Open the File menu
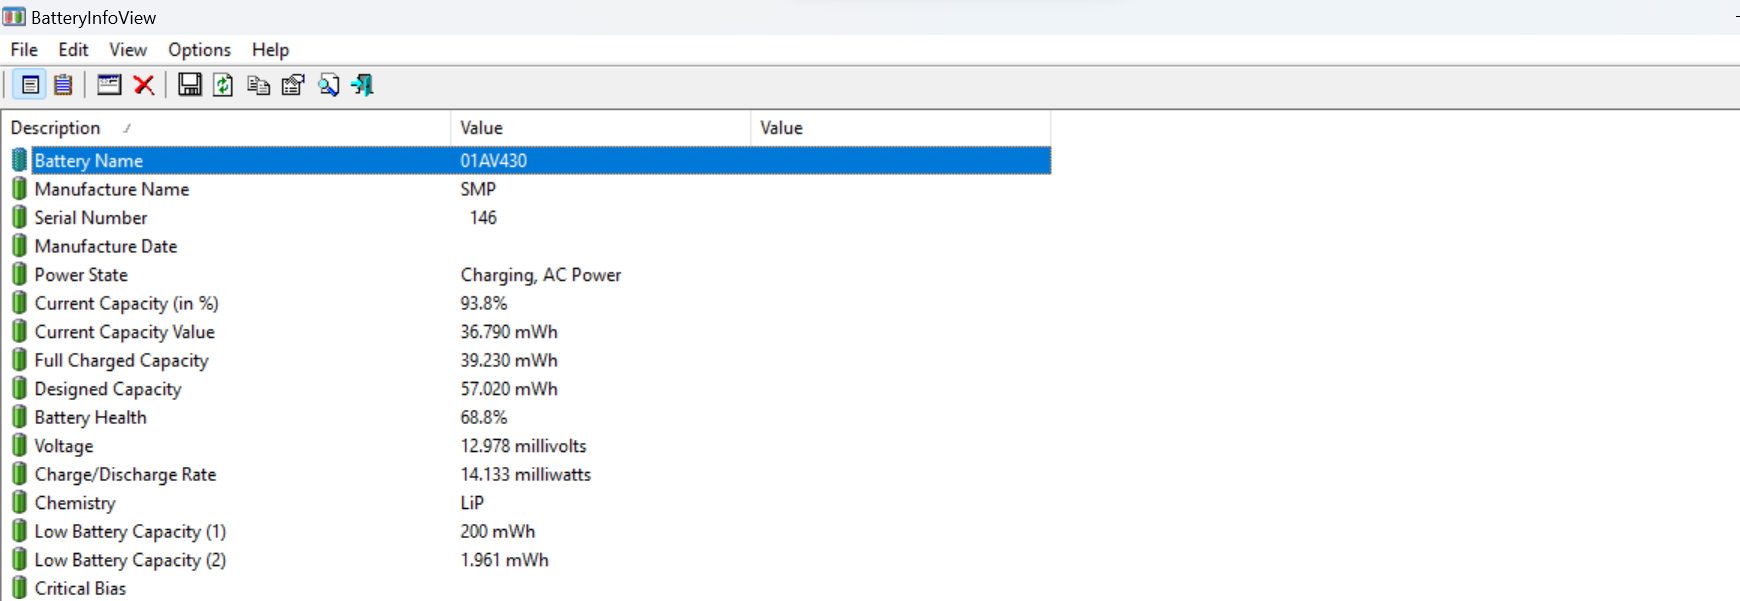 [x=24, y=50]
